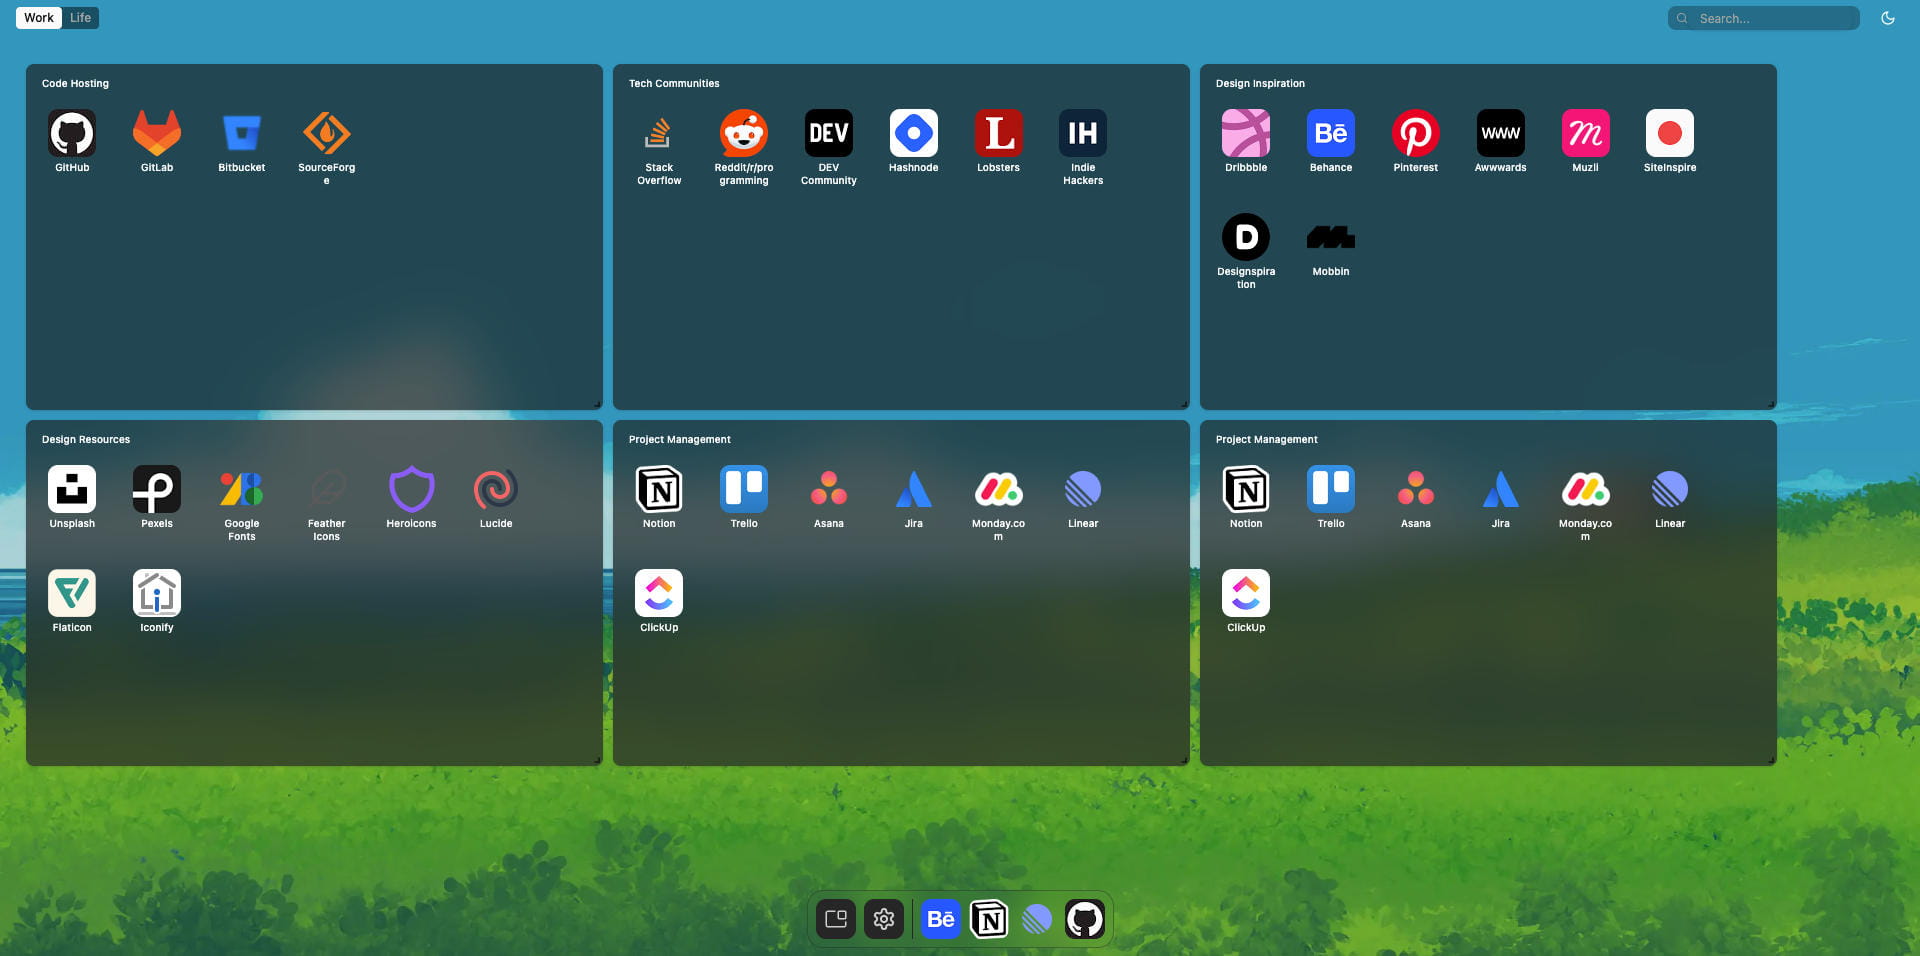Open Dribbble in Design Inspiration

[x=1246, y=134]
